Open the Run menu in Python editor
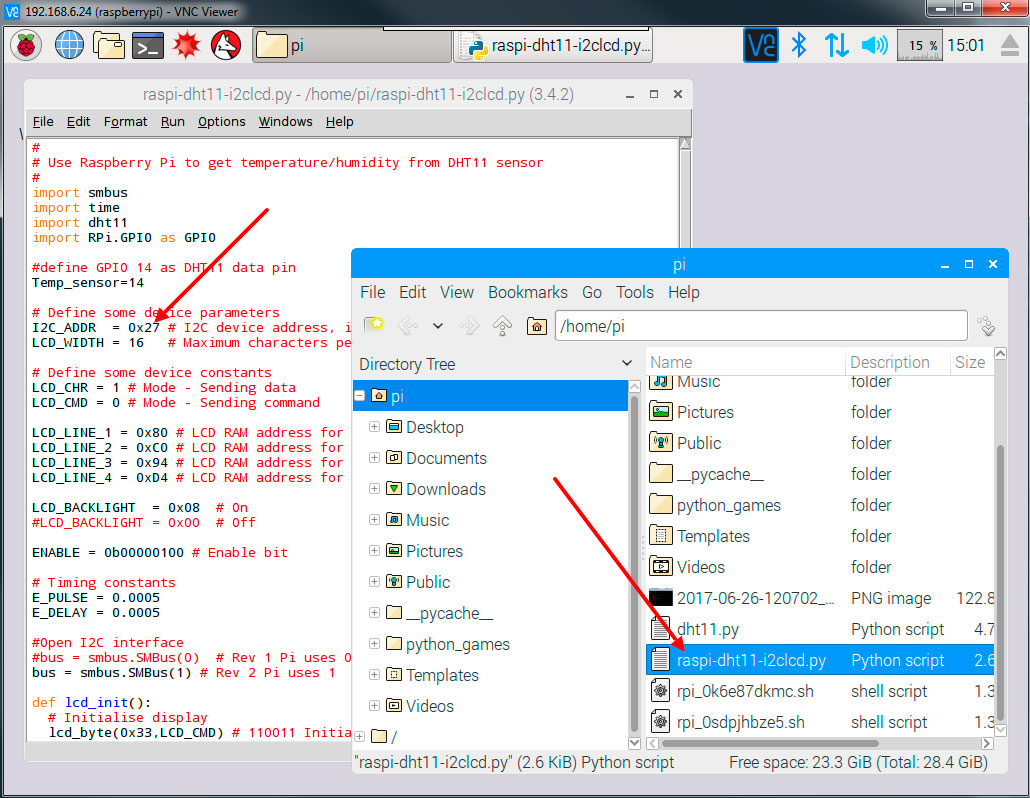 (172, 121)
